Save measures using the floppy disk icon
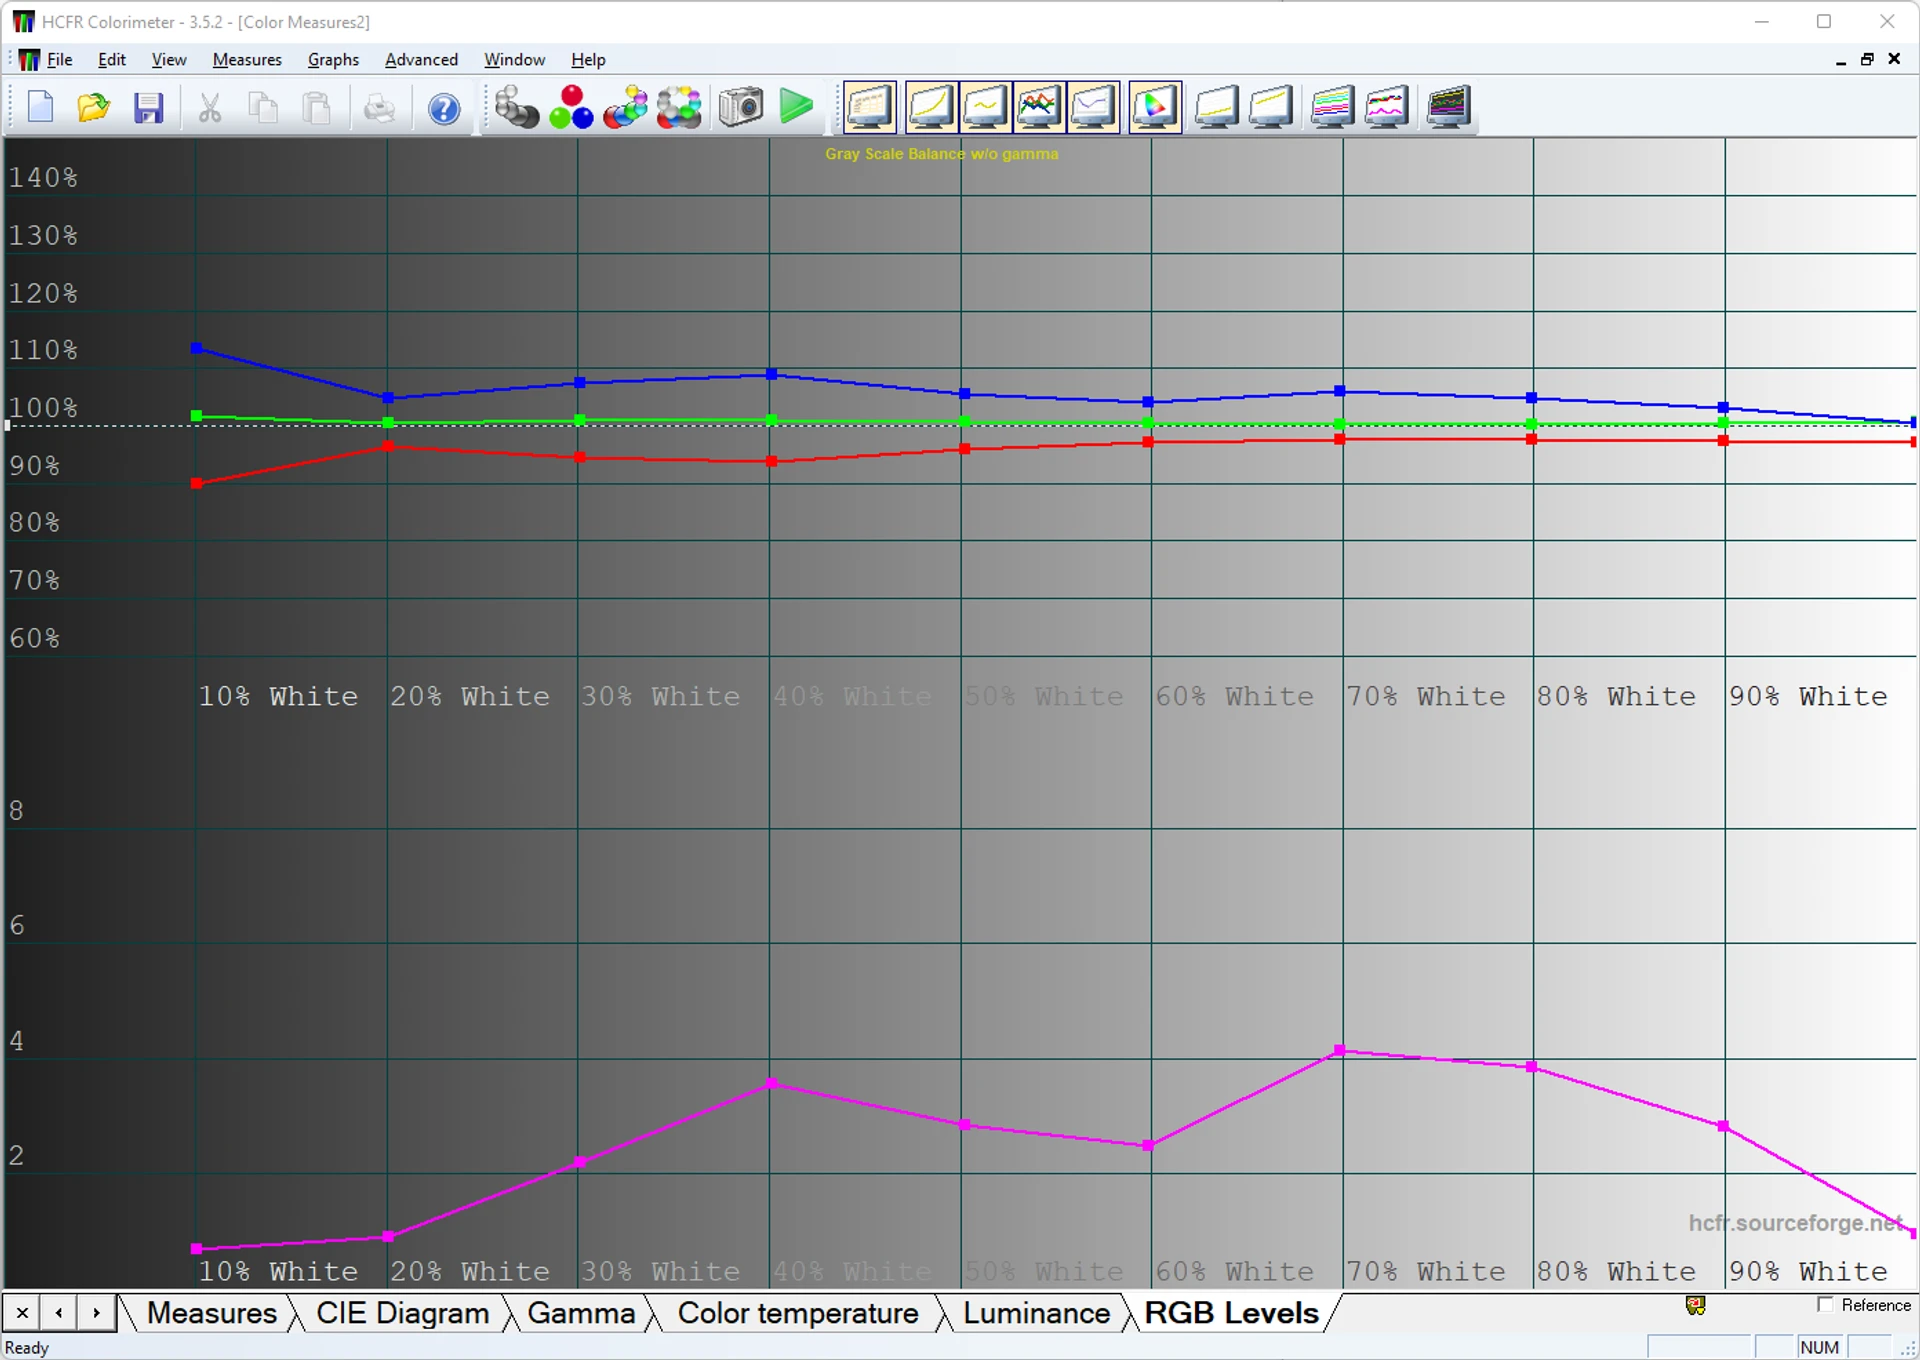 pyautogui.click(x=148, y=107)
